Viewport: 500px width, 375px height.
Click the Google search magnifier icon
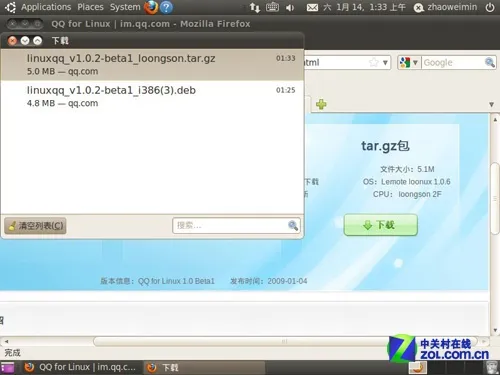point(490,62)
